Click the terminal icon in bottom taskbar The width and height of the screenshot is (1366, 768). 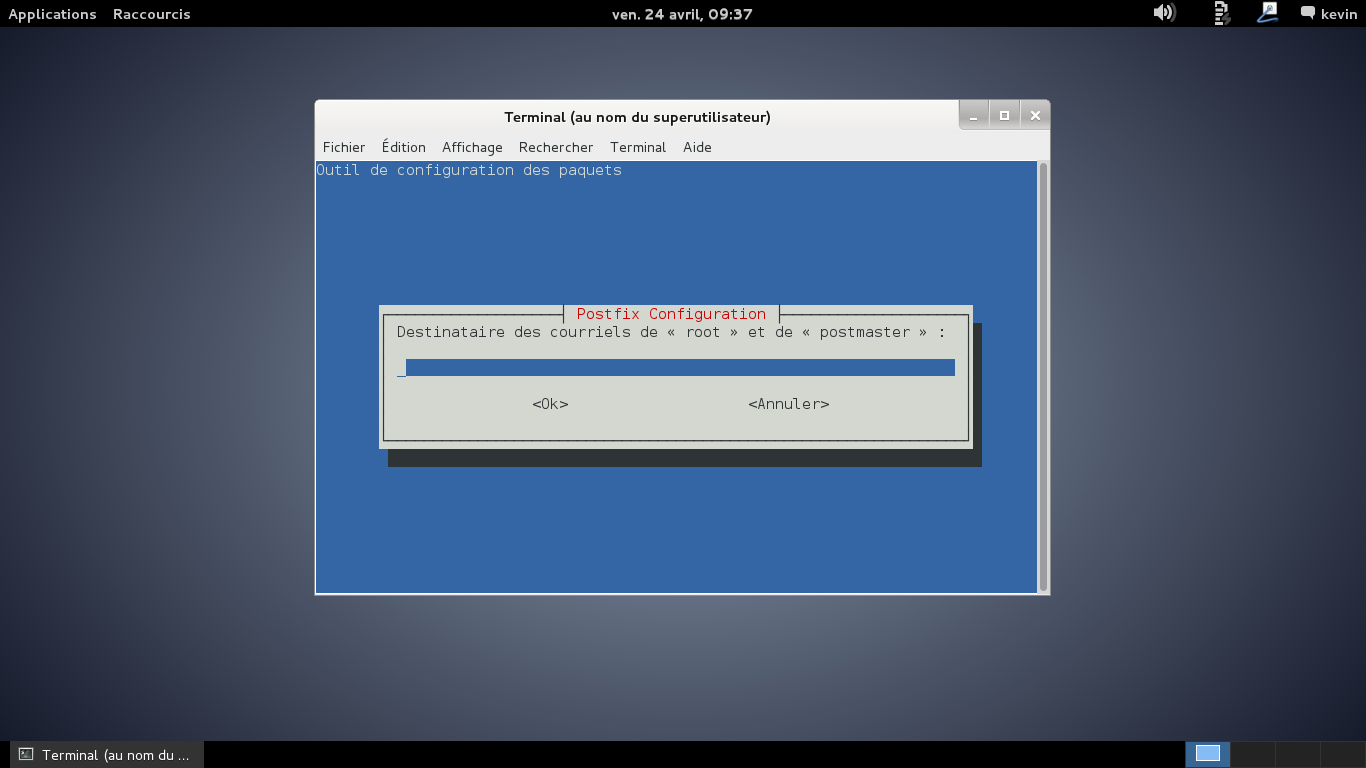(26, 754)
